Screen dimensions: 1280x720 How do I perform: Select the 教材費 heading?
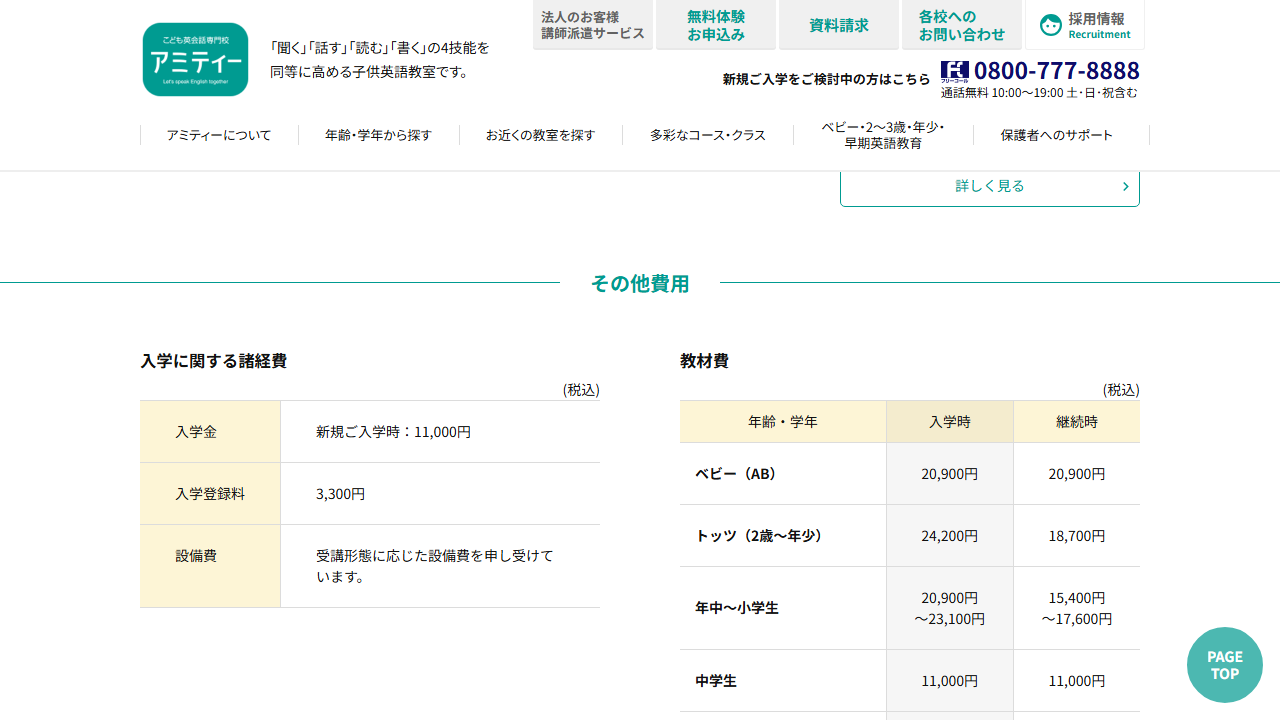pos(704,361)
